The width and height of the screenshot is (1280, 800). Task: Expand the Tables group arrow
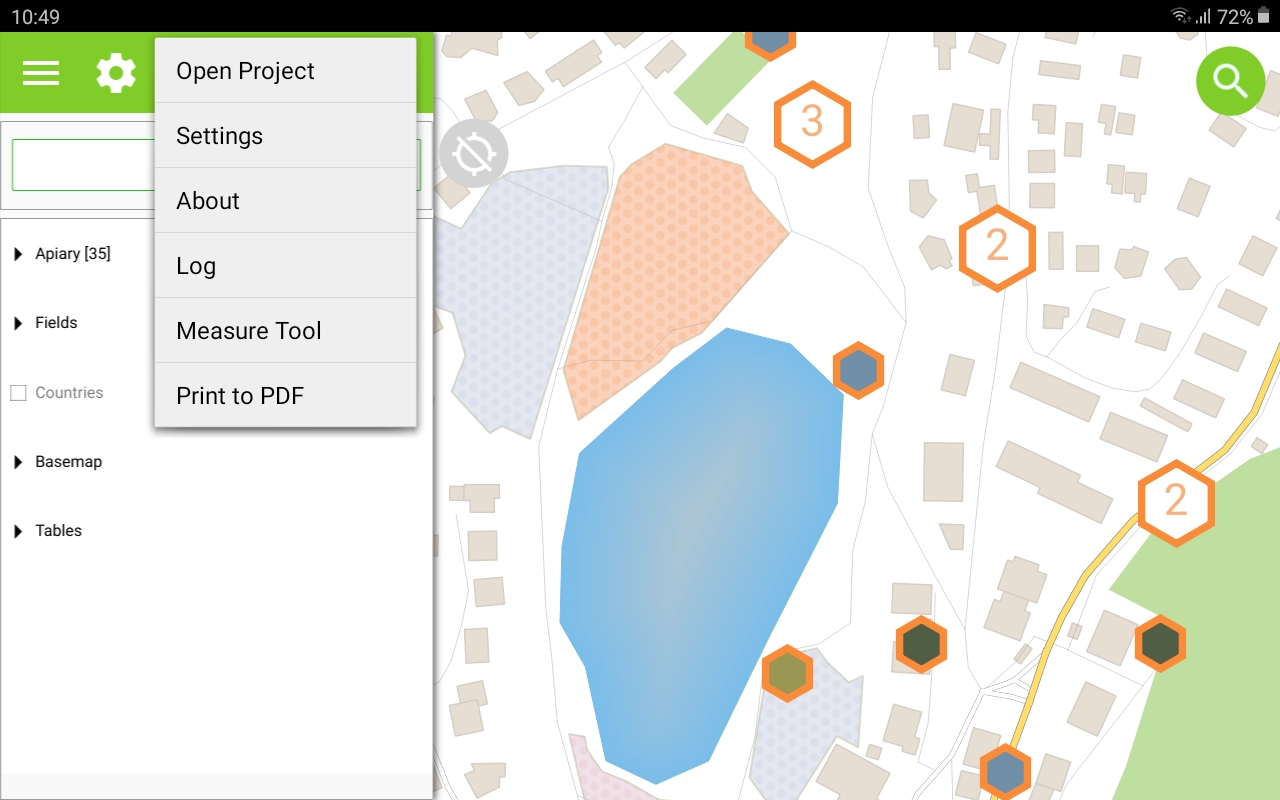point(18,532)
